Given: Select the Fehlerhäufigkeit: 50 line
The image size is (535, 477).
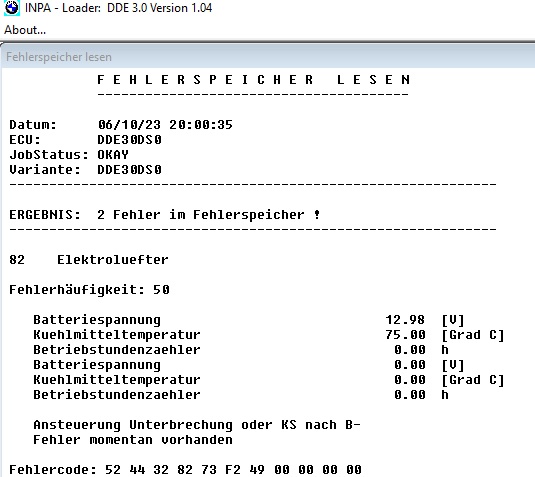Looking at the screenshot, I should pyautogui.click(x=89, y=290).
